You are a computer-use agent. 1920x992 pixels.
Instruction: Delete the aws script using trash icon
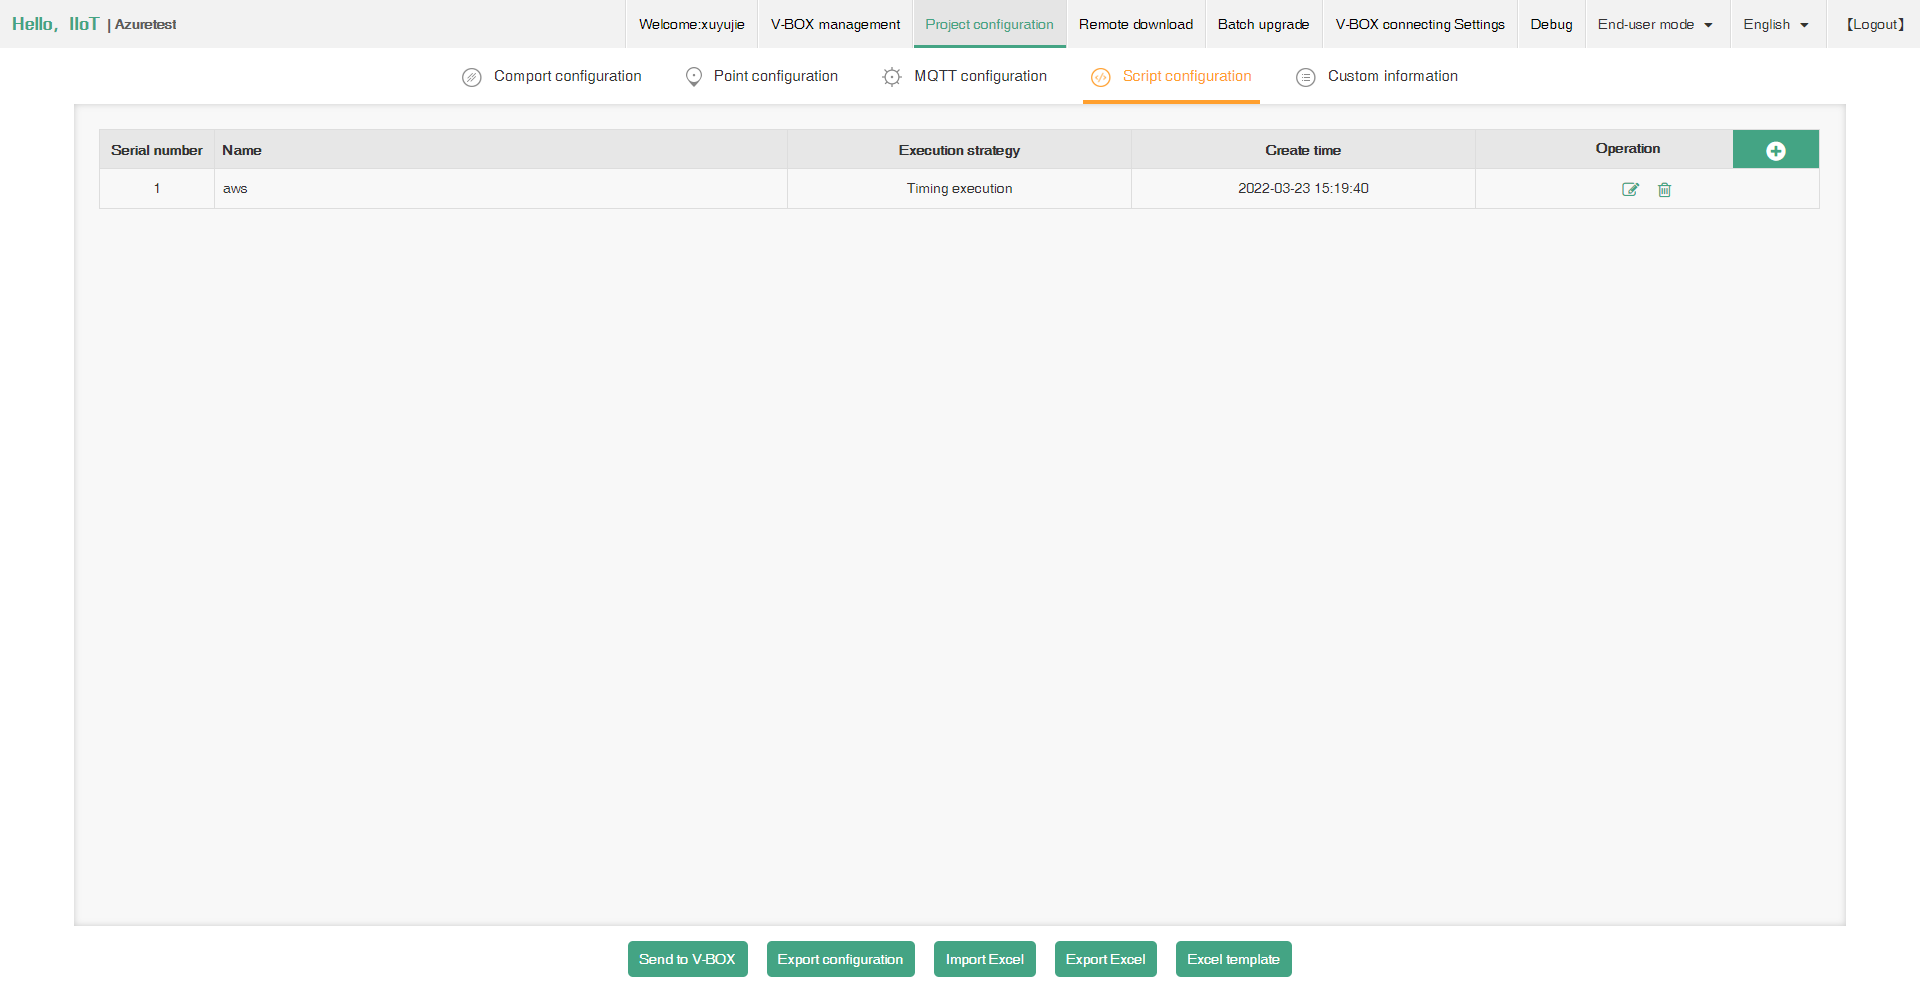click(1664, 189)
